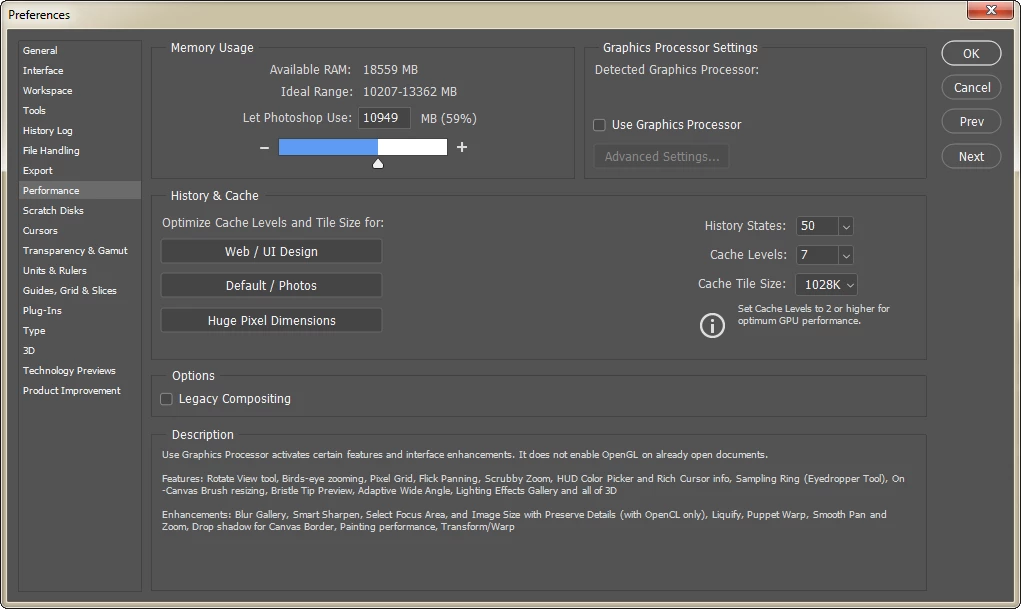The height and width of the screenshot is (609, 1021).
Task: Toggle the Legacy Compositing checkbox
Action: [x=166, y=399]
